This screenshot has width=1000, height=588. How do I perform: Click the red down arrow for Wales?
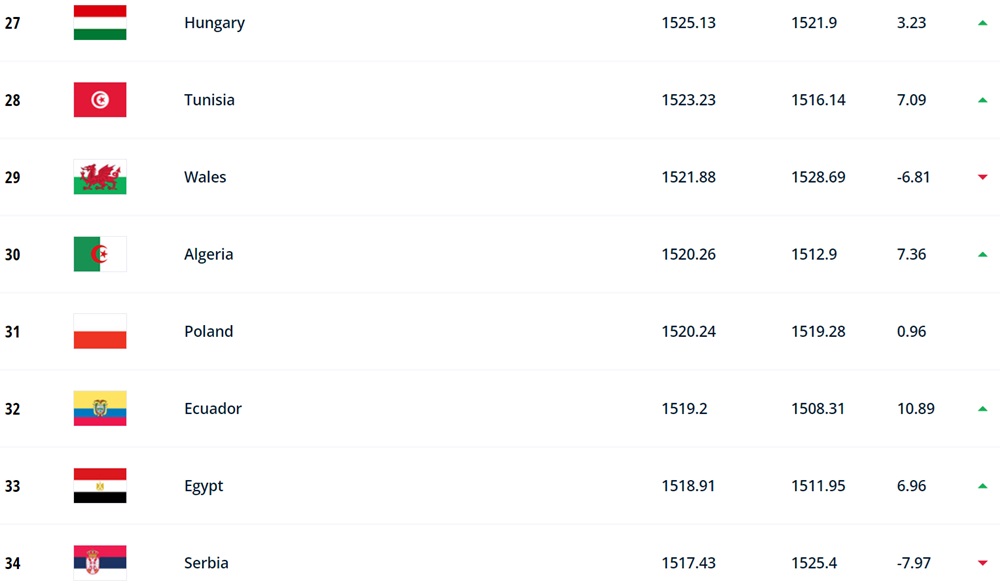pyautogui.click(x=982, y=177)
